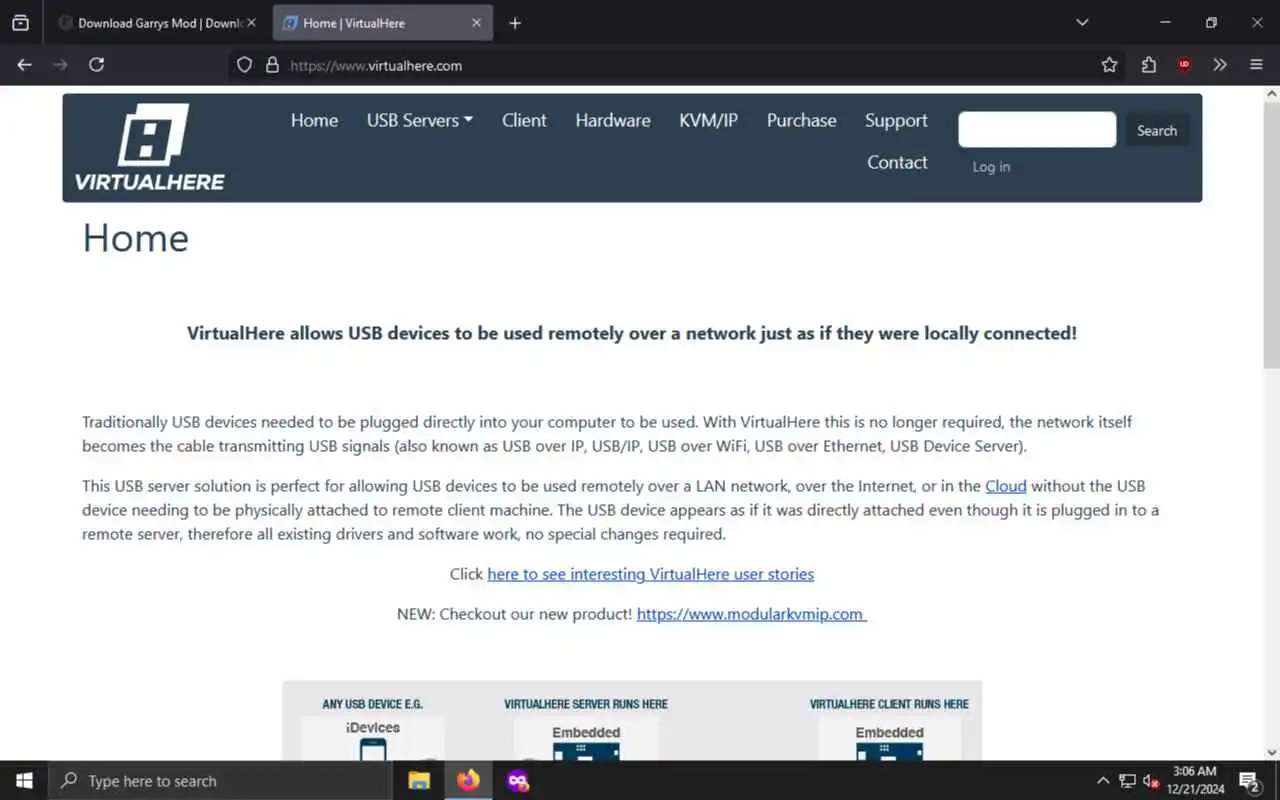The width and height of the screenshot is (1280, 800).
Task: Select the Home | VirtualHere tab
Action: 383,23
